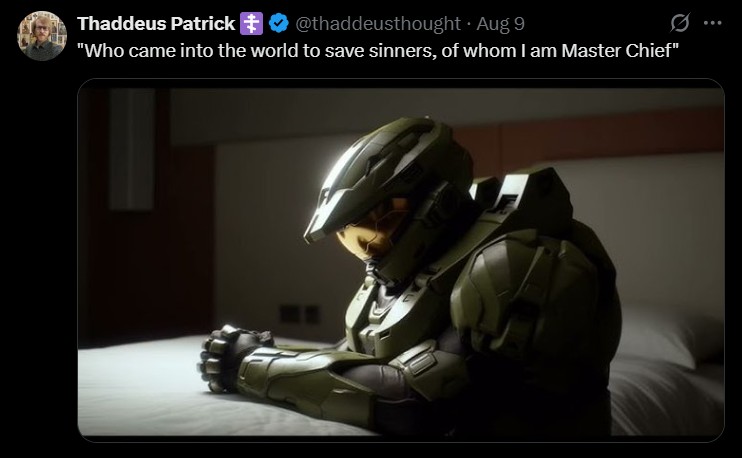Click the blue verified checkmark badge

click(x=279, y=23)
